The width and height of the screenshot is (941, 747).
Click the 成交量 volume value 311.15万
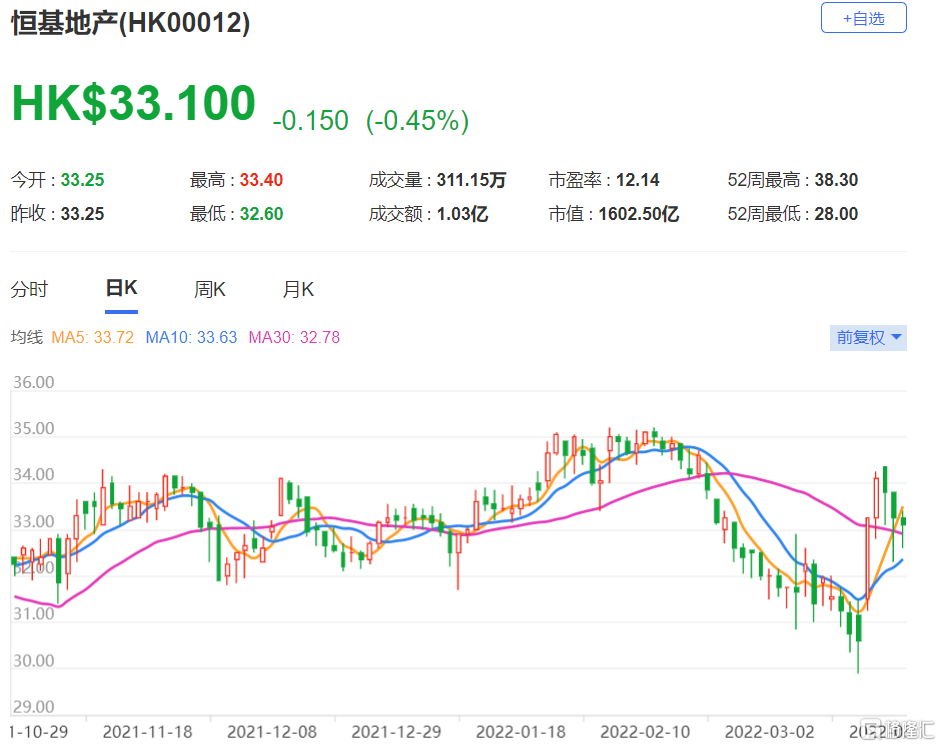click(471, 181)
